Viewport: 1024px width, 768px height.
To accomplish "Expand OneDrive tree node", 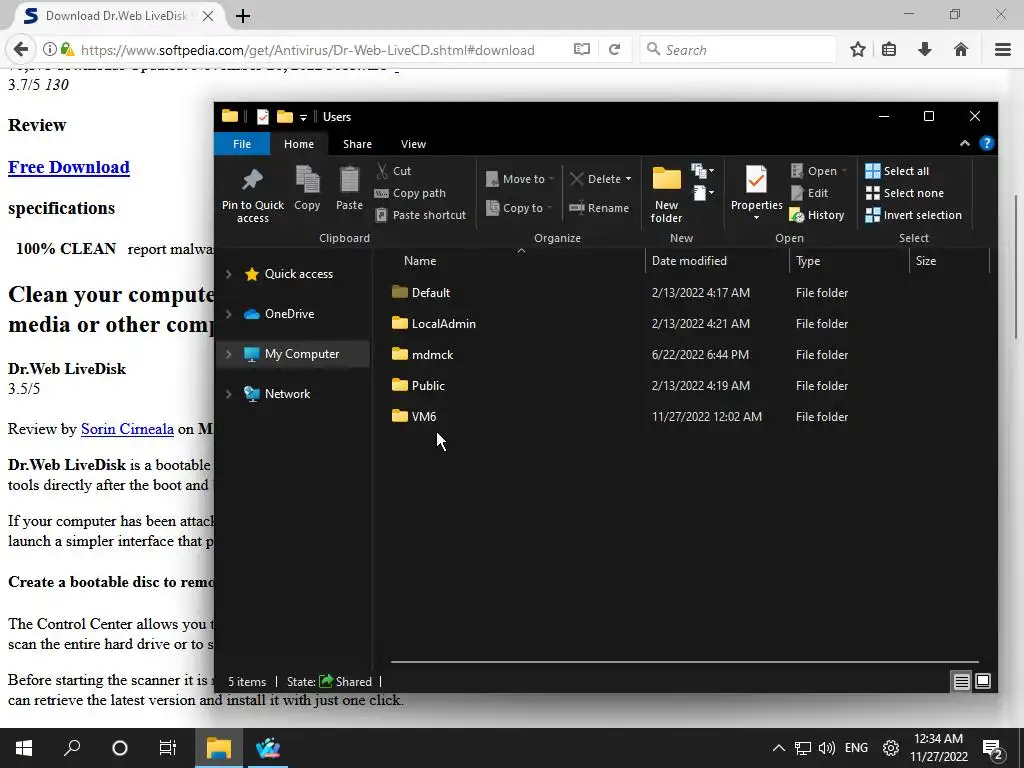I will coord(229,314).
